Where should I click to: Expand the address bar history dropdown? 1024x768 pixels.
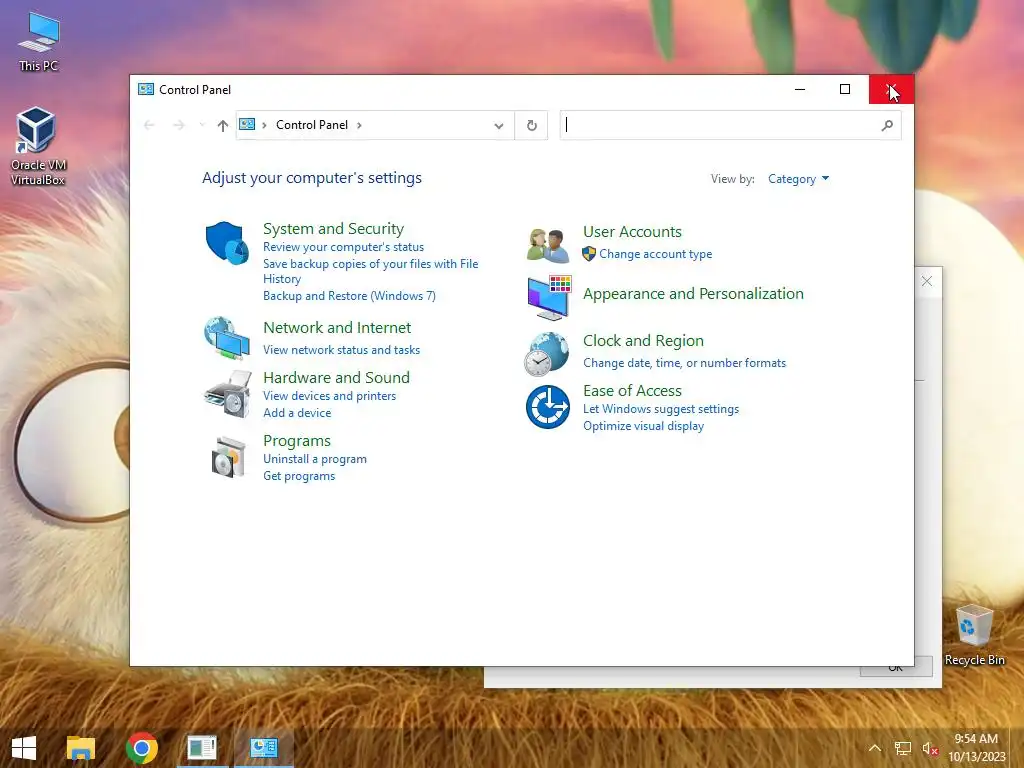coord(499,125)
